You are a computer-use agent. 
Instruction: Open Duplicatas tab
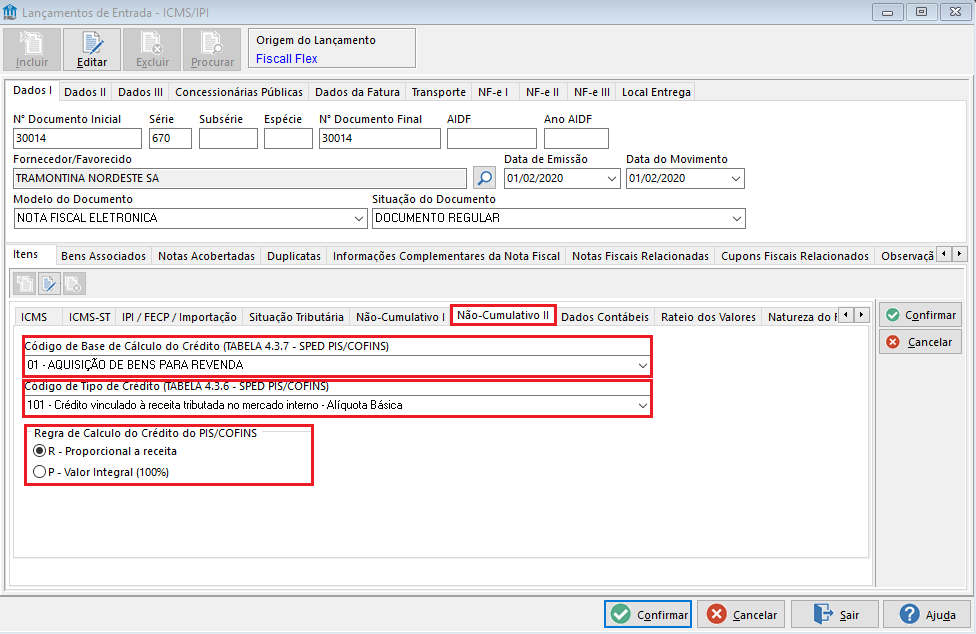click(294, 256)
